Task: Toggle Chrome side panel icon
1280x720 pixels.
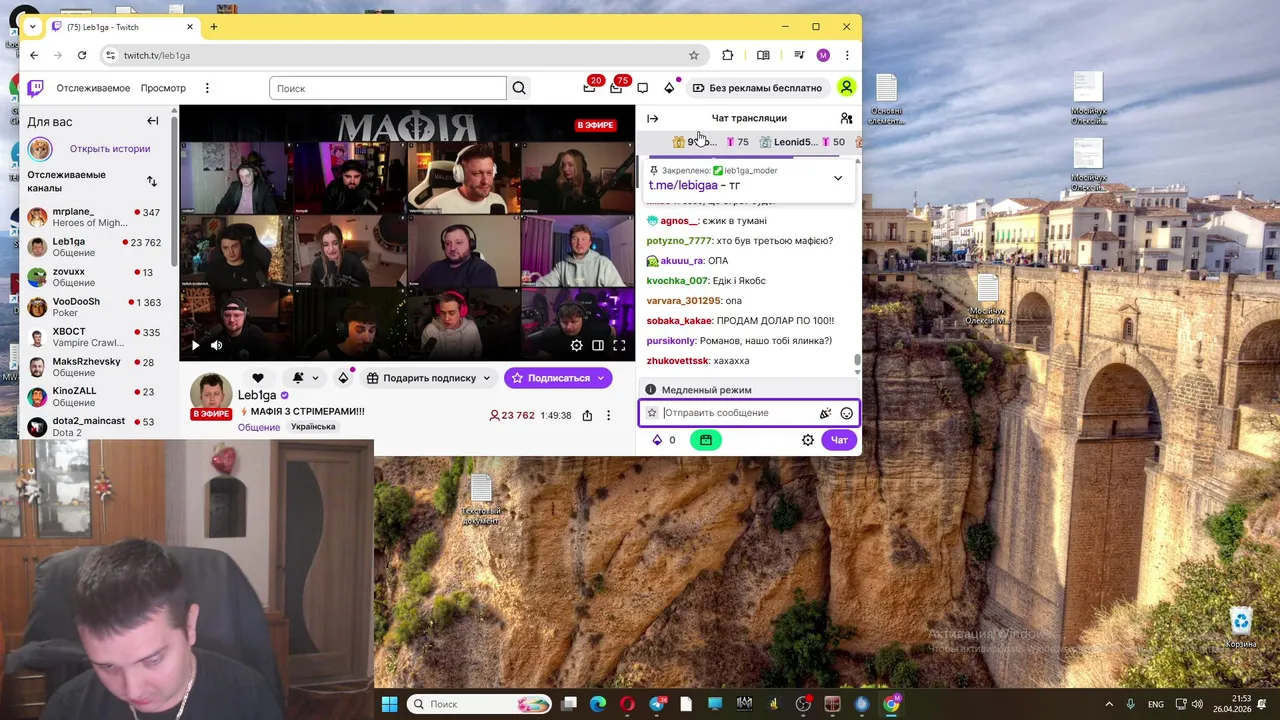Action: point(763,55)
